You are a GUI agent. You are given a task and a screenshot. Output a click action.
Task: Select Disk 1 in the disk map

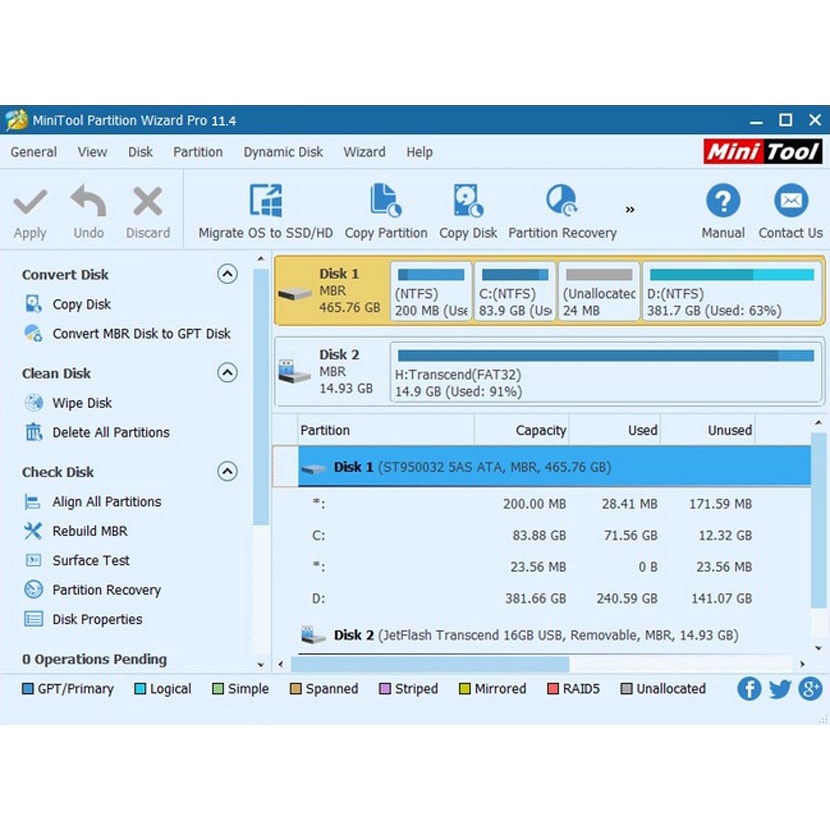pos(332,291)
